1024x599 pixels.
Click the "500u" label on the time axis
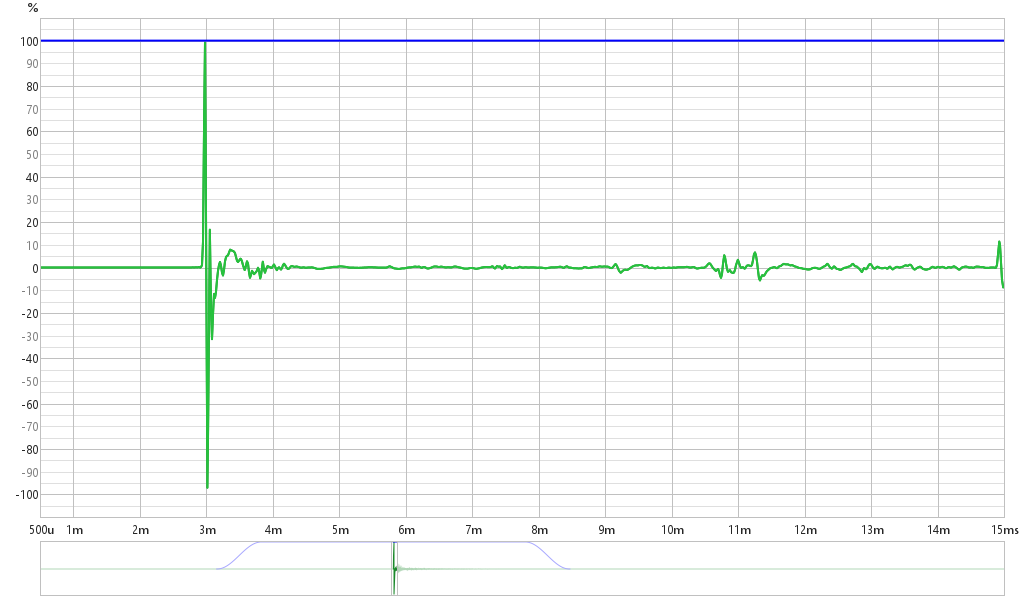[42, 530]
